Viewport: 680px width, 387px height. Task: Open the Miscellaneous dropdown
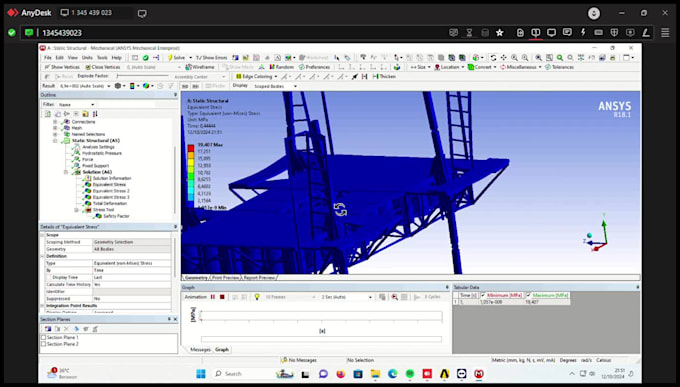(x=520, y=67)
